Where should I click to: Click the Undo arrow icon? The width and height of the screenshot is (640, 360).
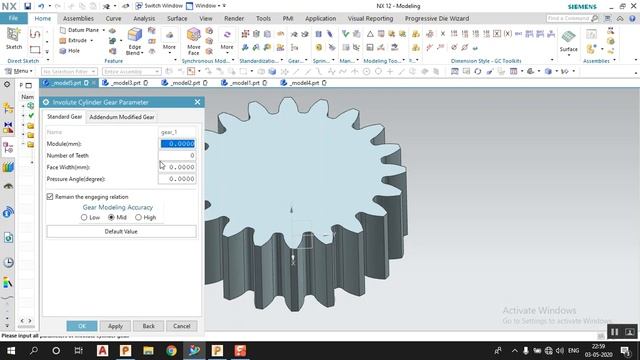(41, 6)
